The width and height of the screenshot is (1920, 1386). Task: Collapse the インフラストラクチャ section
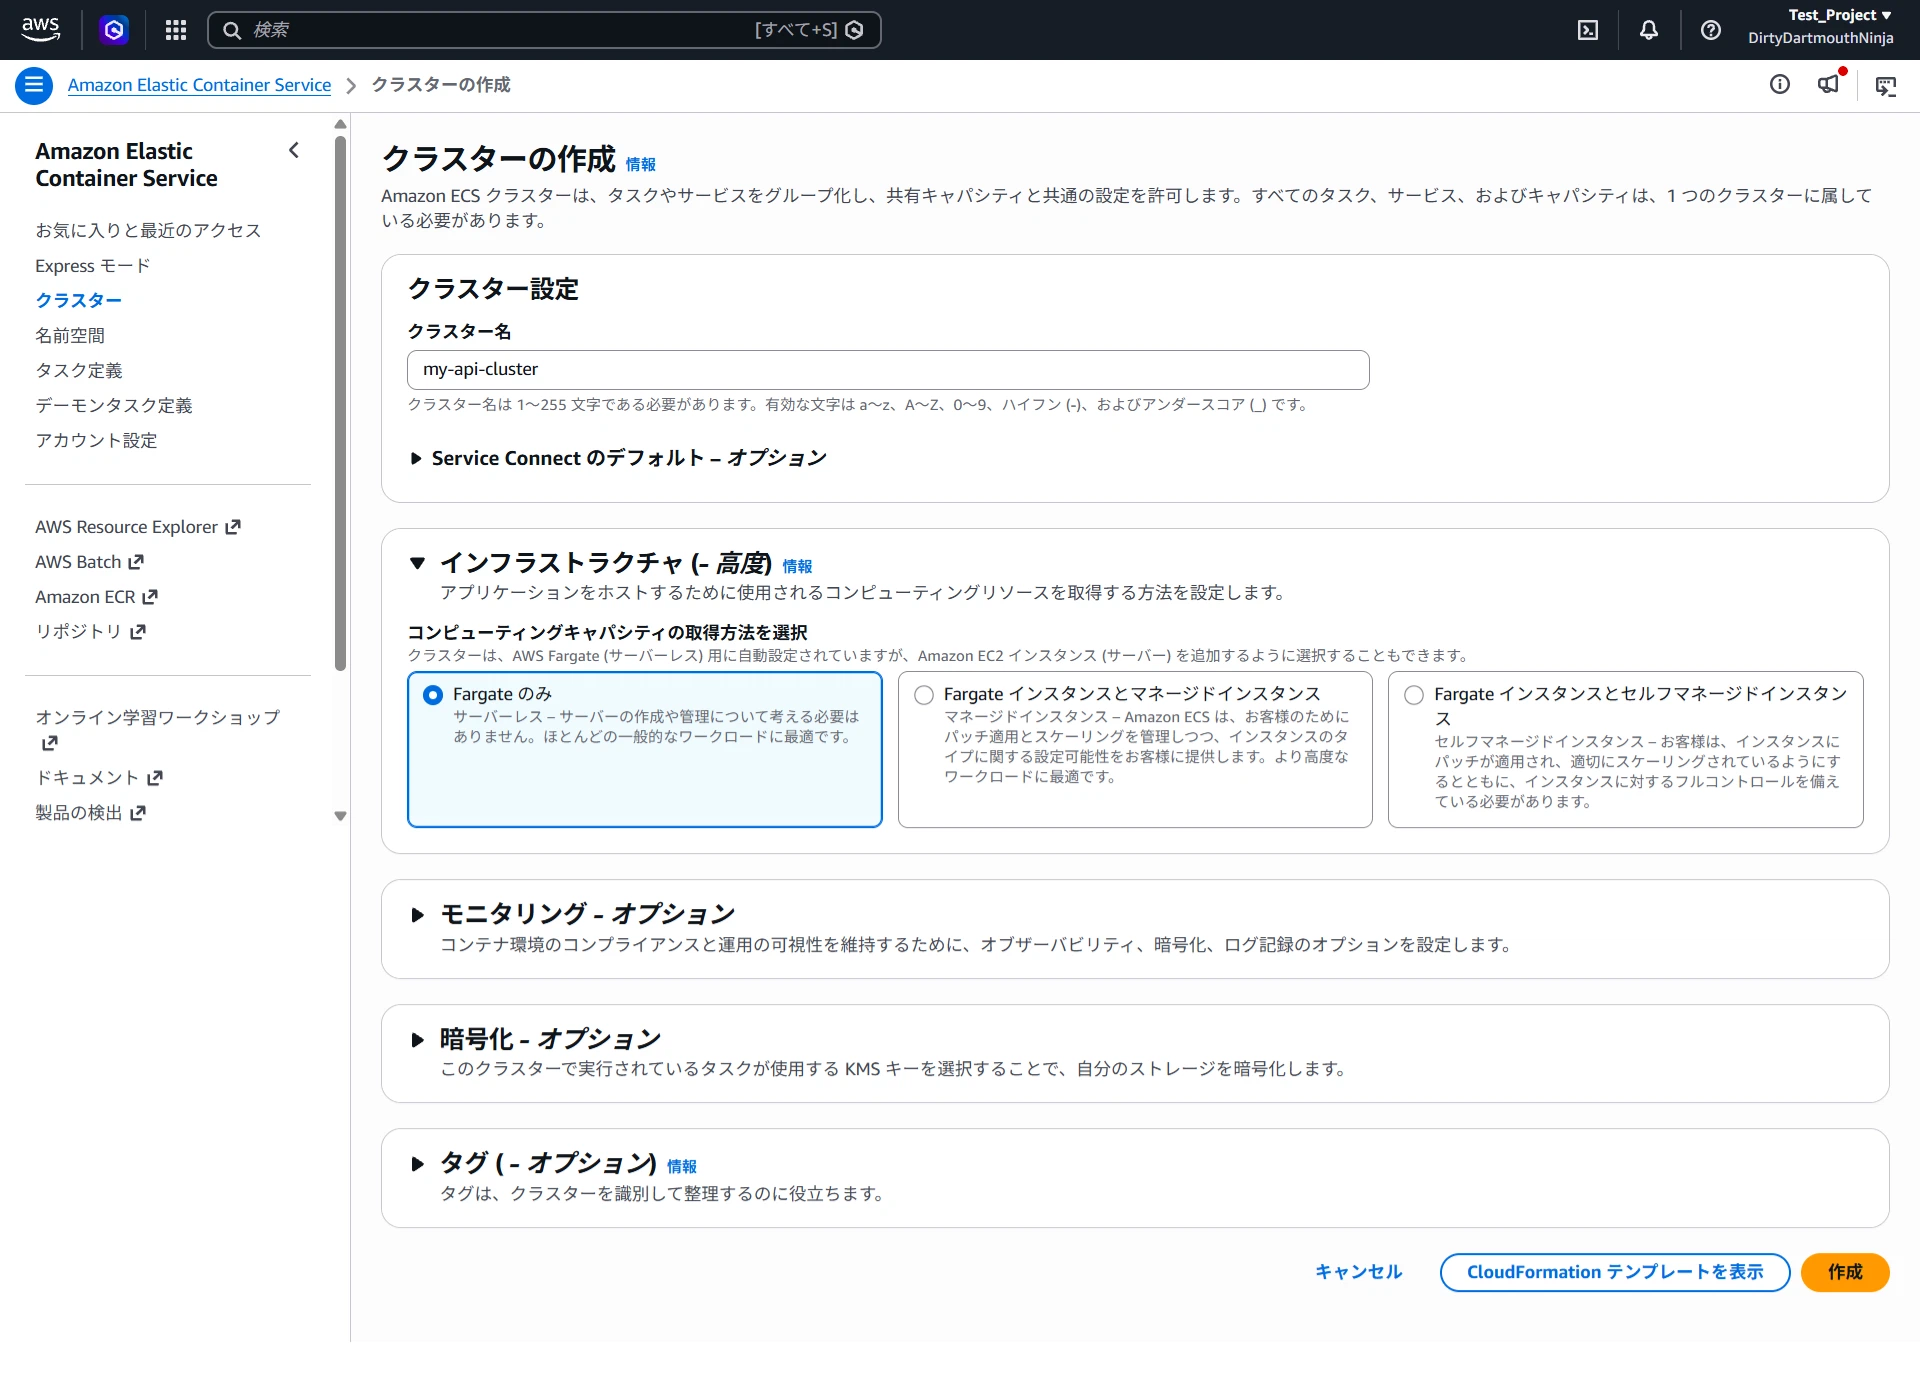coord(418,563)
